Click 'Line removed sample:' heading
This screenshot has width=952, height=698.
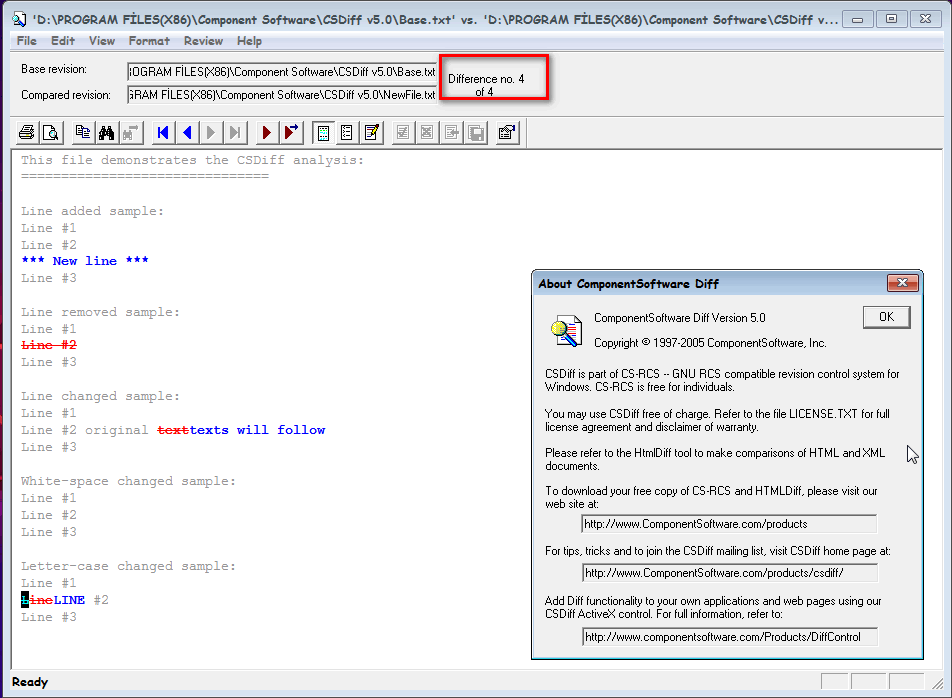point(101,312)
